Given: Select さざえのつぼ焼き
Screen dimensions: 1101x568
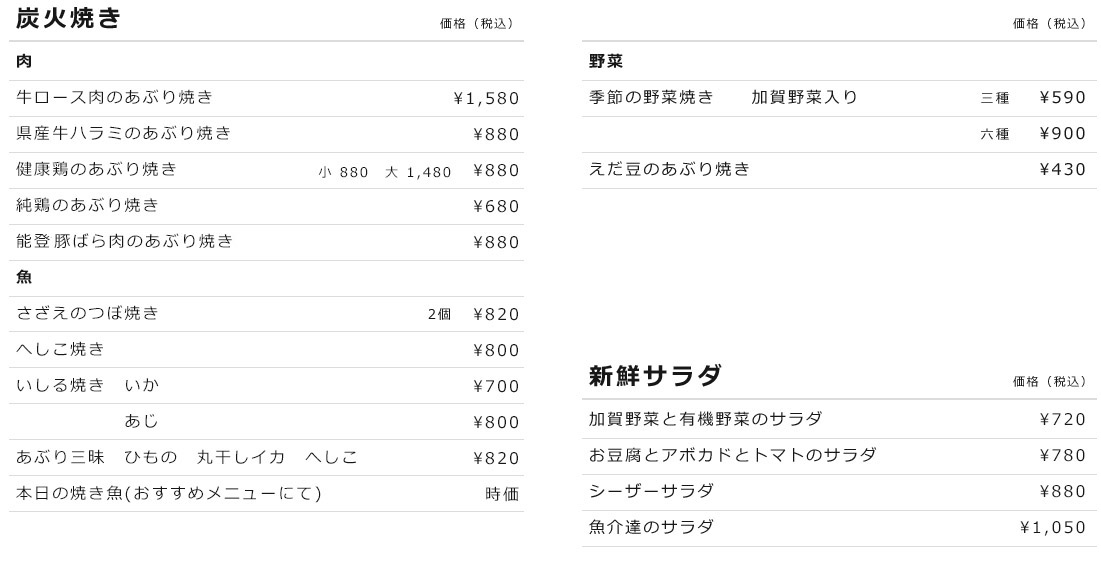Looking at the screenshot, I should [88, 314].
